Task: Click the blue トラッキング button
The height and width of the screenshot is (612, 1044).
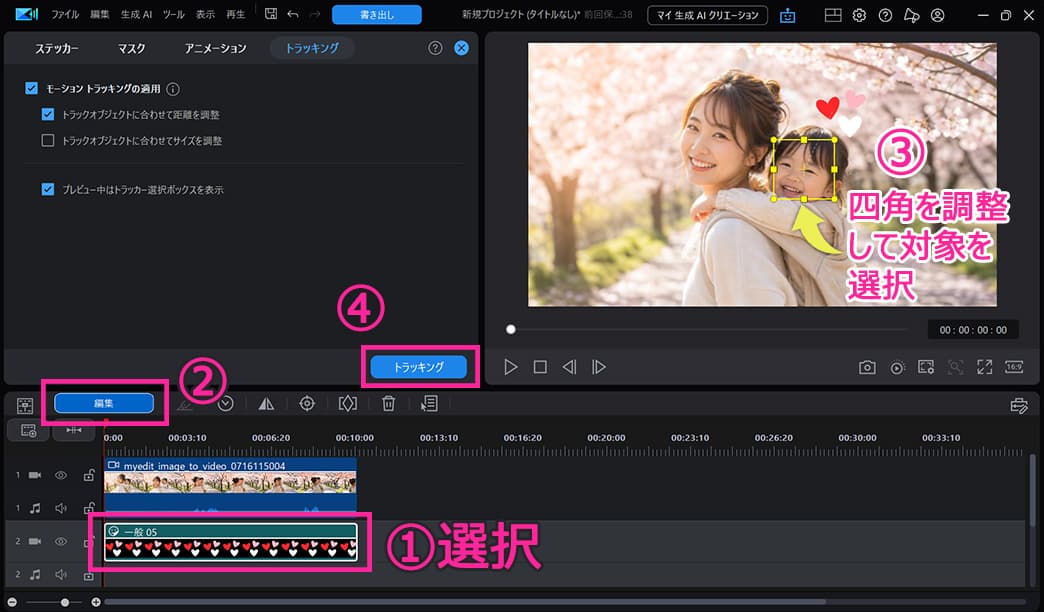Action: [x=418, y=367]
